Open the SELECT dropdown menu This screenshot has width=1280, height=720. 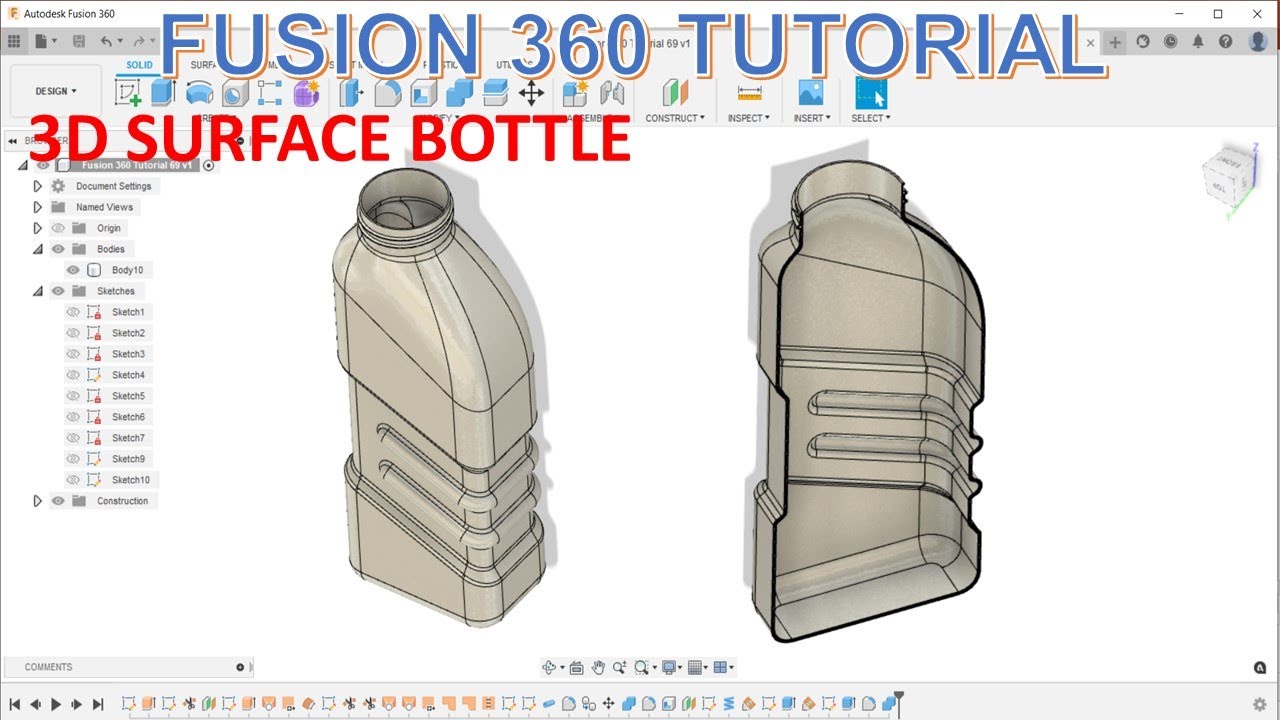pyautogui.click(x=871, y=118)
